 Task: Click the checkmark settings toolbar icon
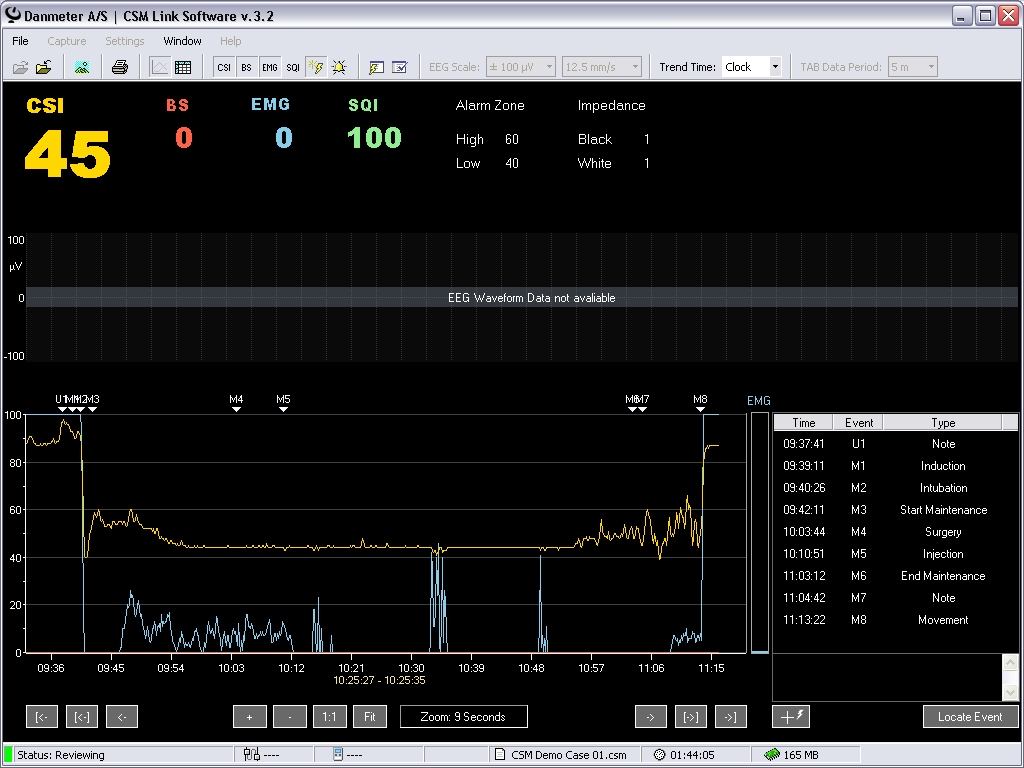point(400,67)
